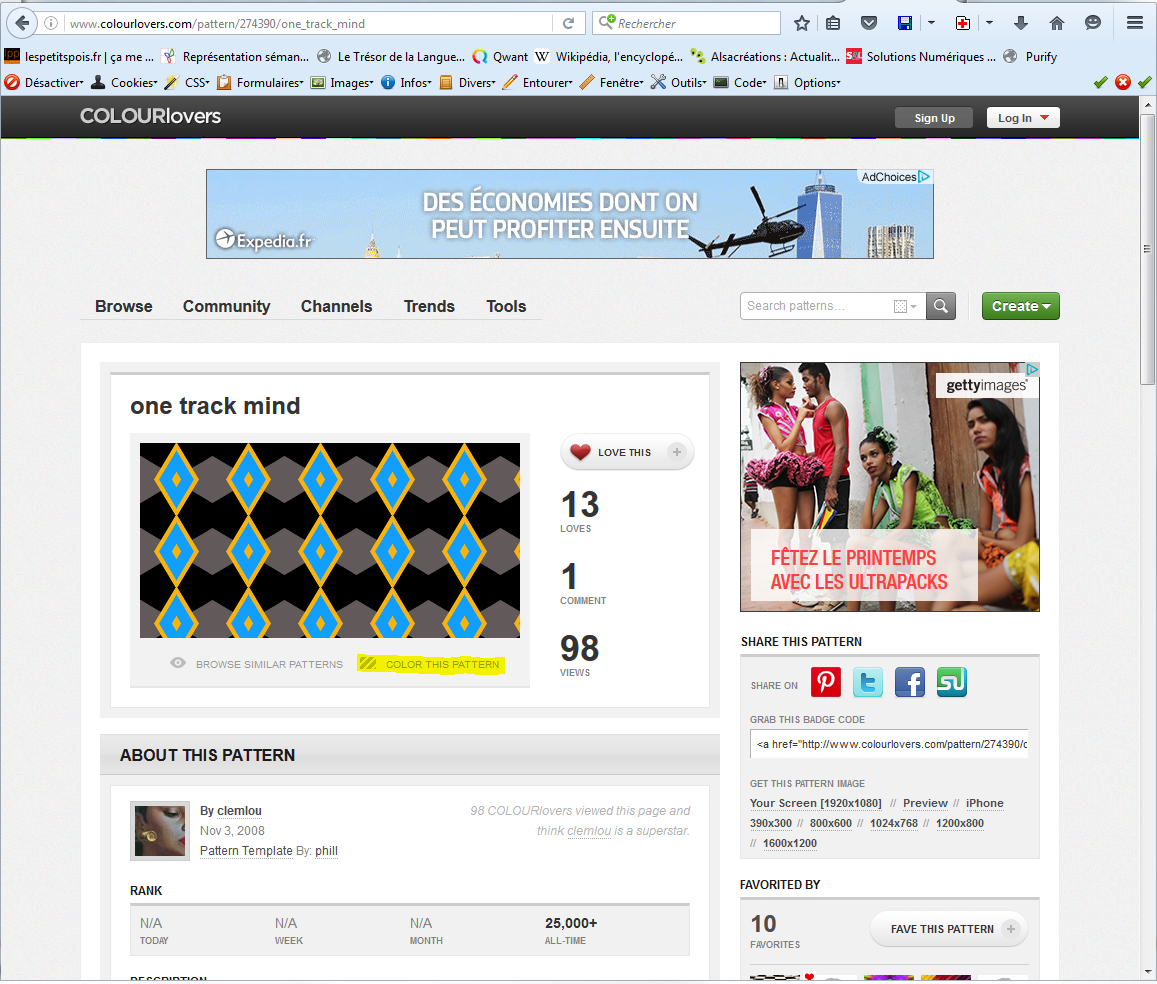Open search type dropdown in search box
Screen dimensions: 1157x984
[906, 306]
